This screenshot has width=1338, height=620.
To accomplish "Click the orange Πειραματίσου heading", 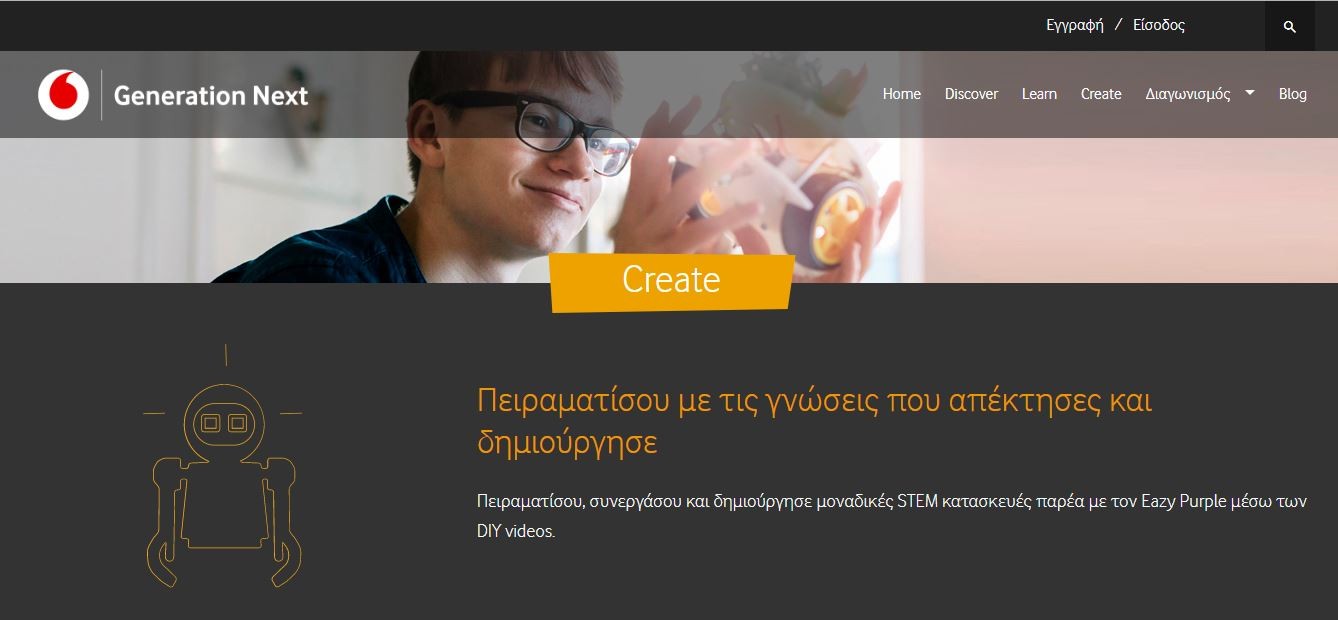I will tap(815, 420).
